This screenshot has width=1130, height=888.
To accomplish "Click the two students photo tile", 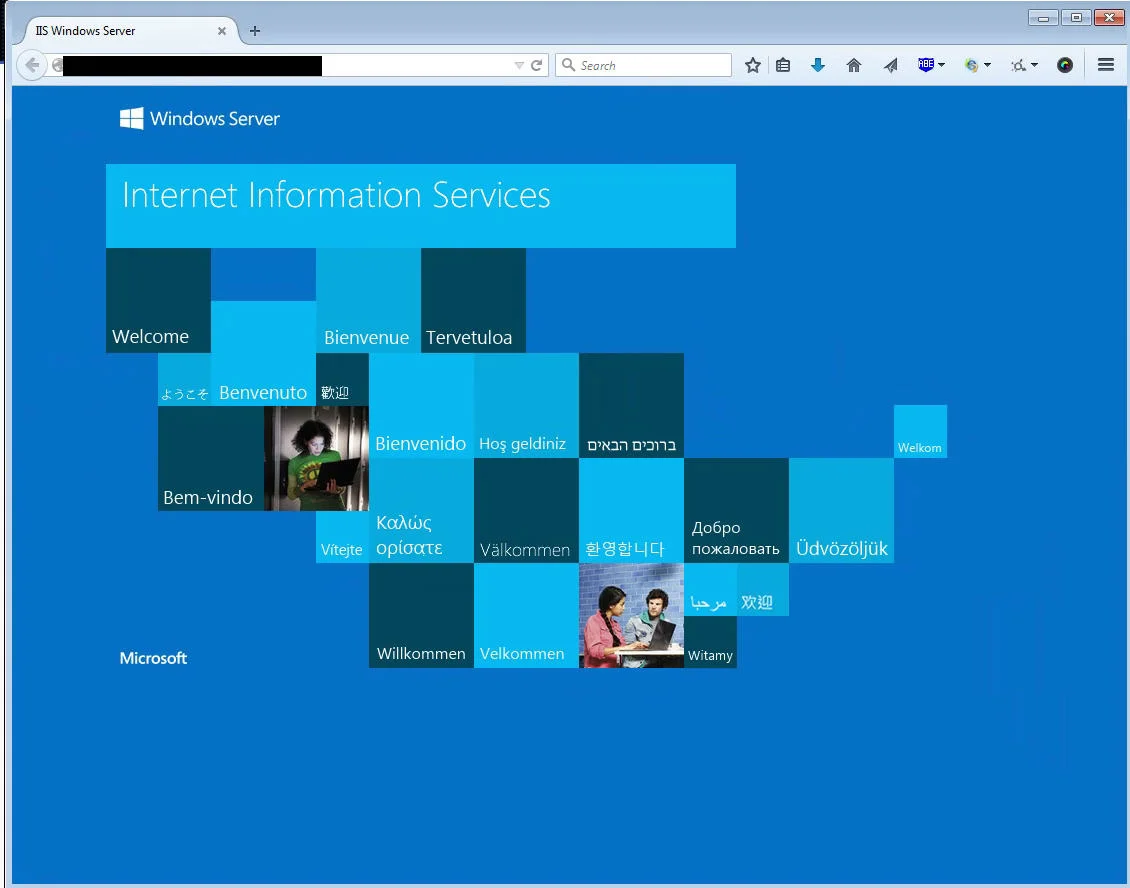I will [x=631, y=616].
